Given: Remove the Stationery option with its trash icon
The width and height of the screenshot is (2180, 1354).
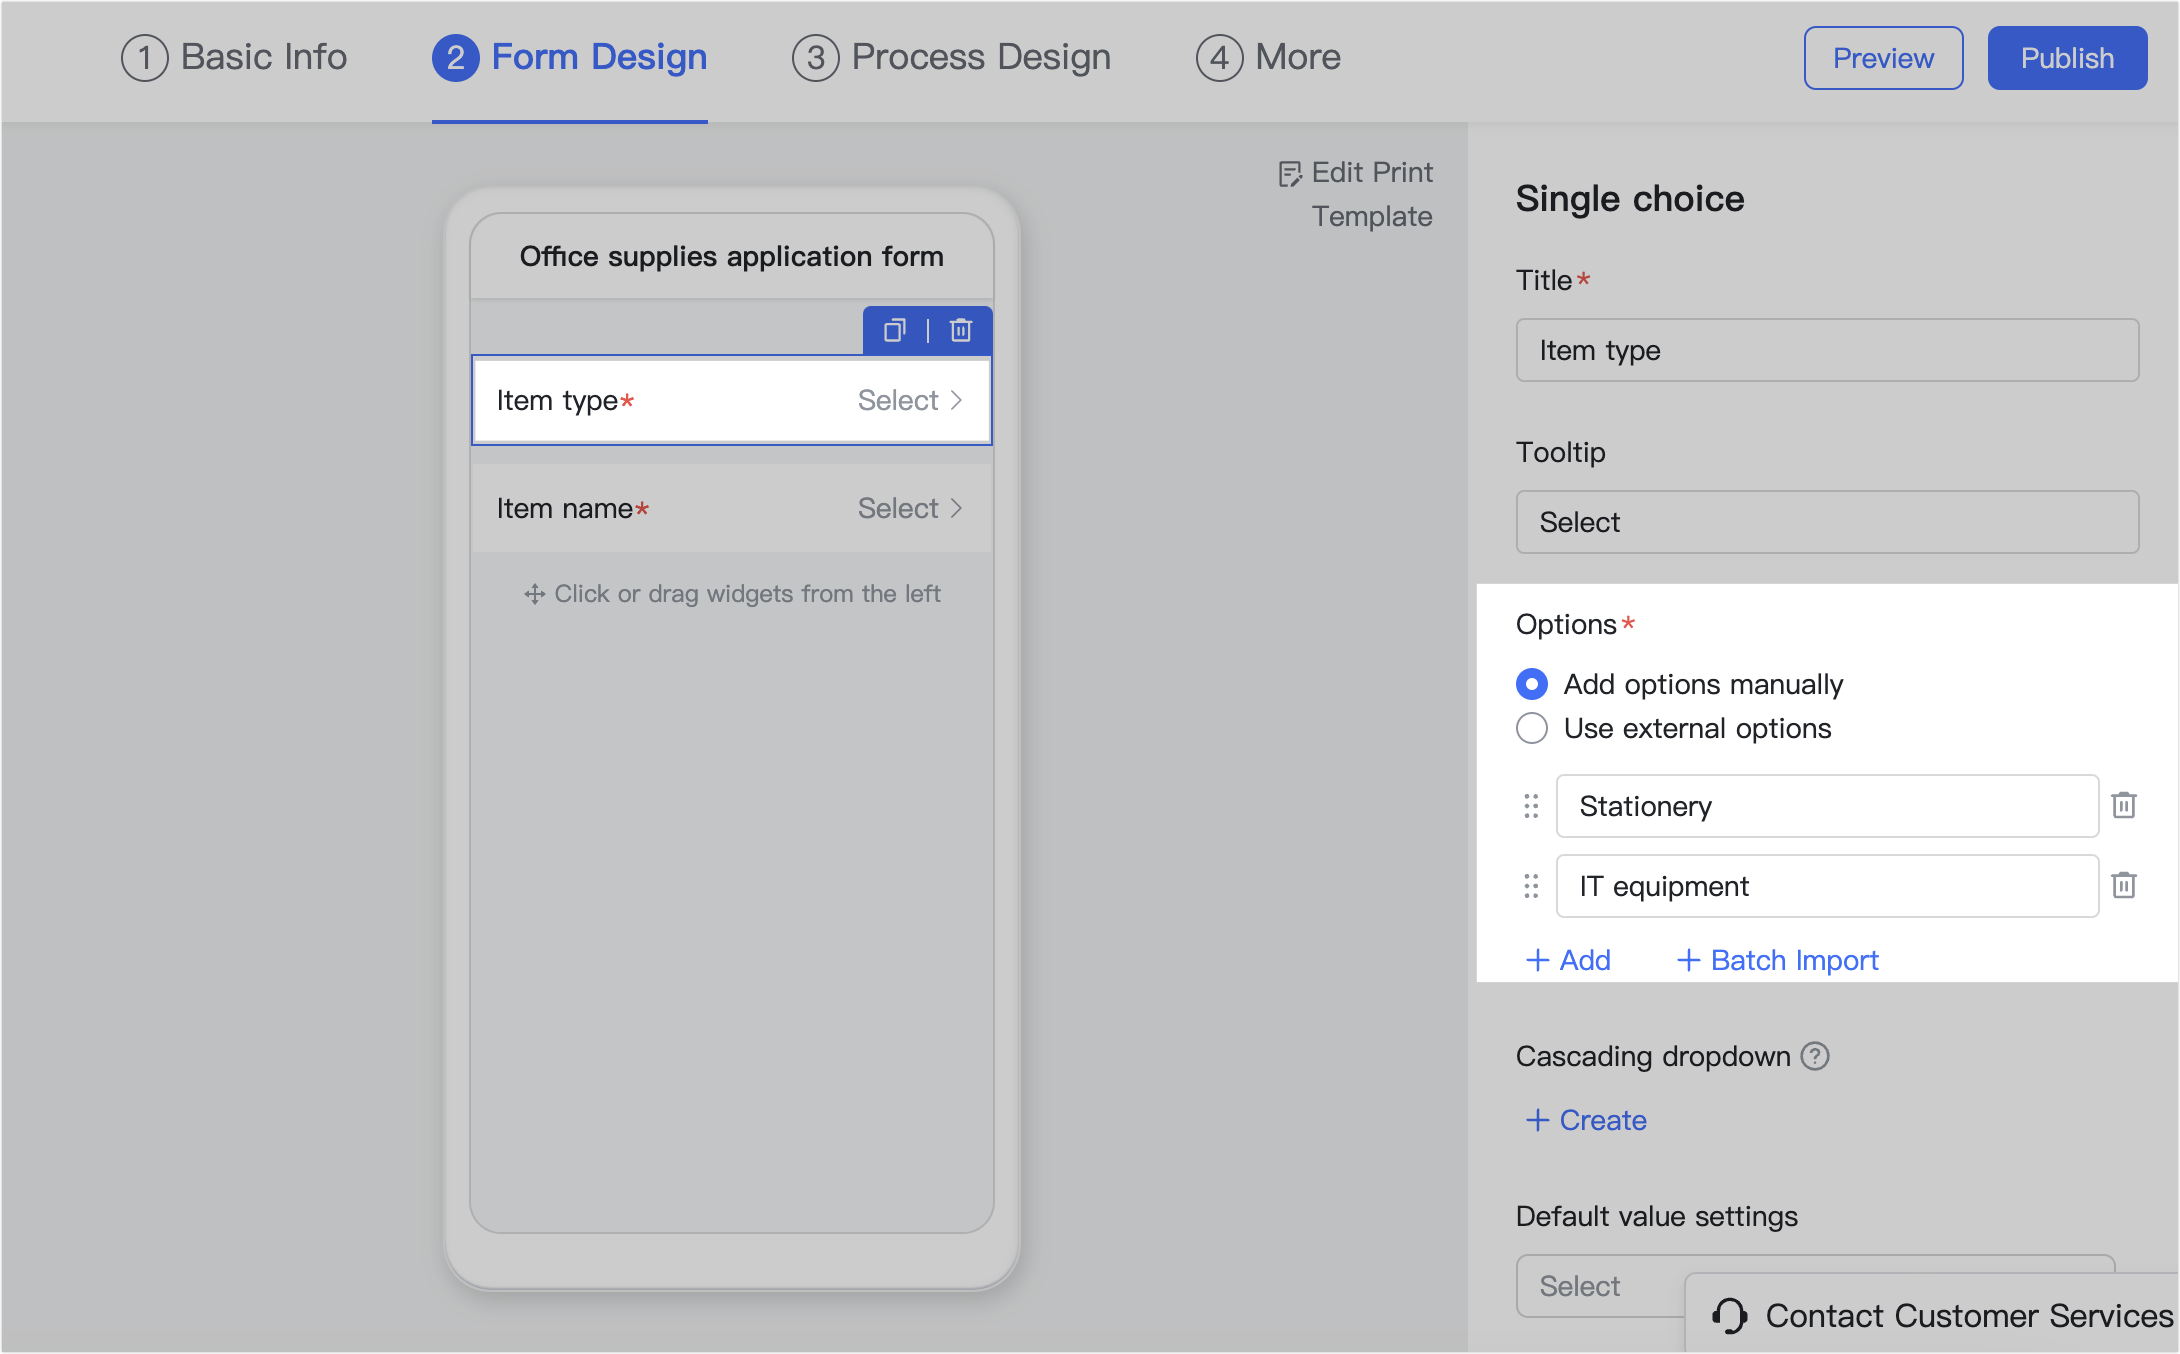Looking at the screenshot, I should (2123, 806).
